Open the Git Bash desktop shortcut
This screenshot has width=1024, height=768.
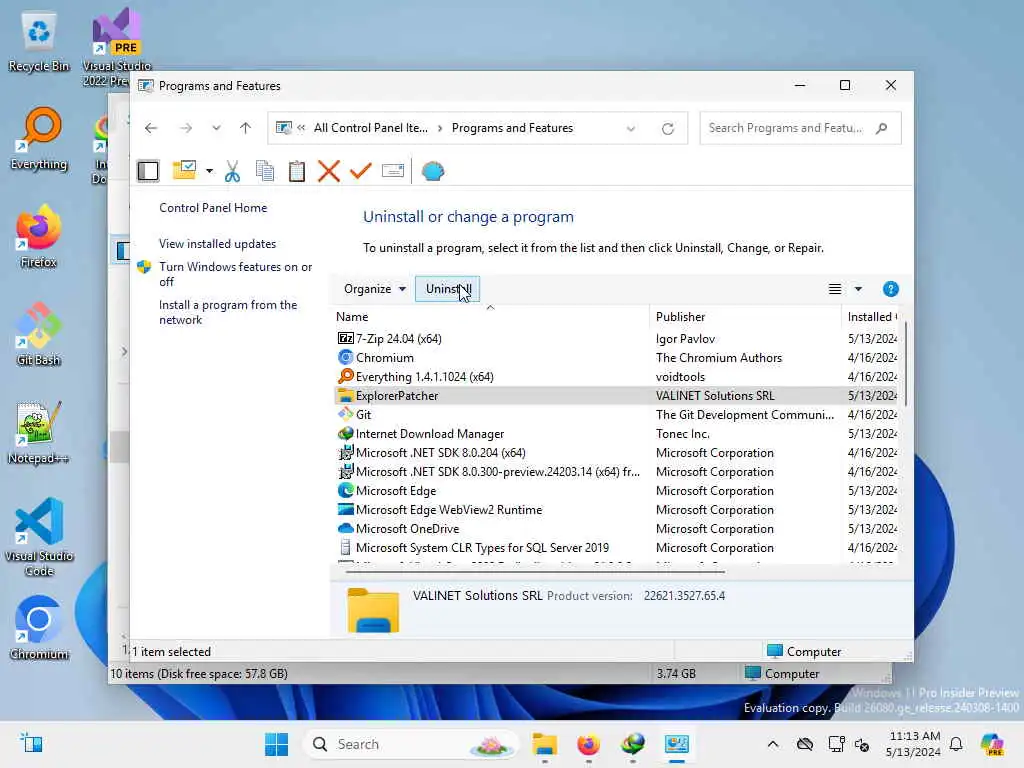click(x=39, y=335)
